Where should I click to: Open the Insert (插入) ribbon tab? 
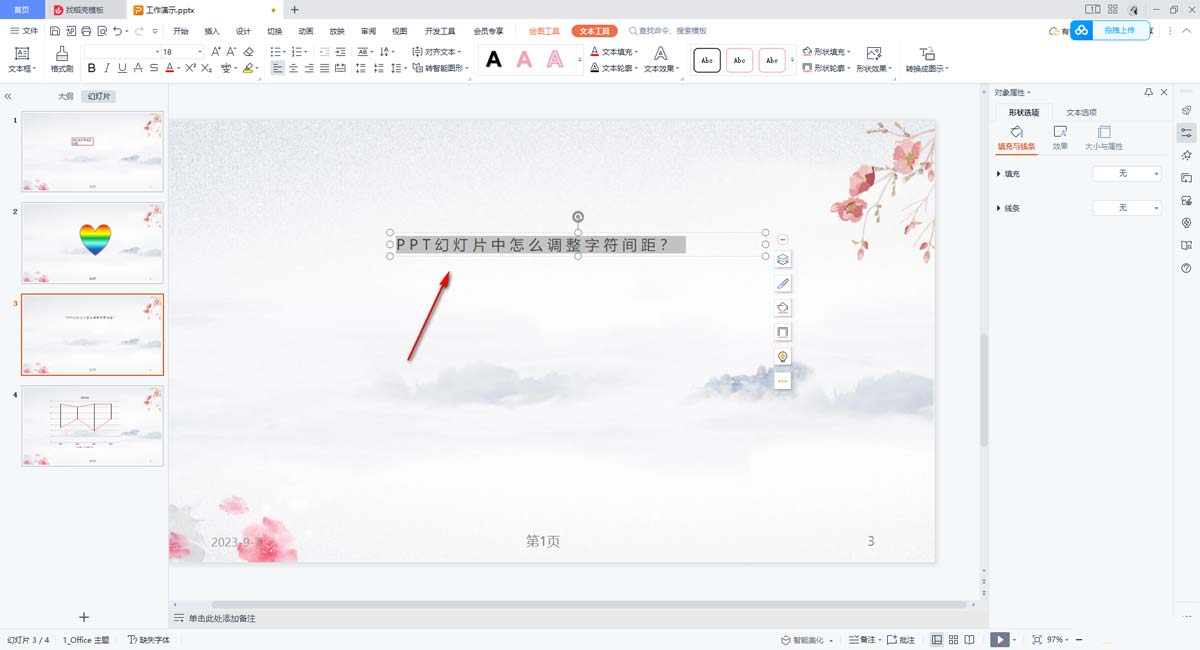212,31
